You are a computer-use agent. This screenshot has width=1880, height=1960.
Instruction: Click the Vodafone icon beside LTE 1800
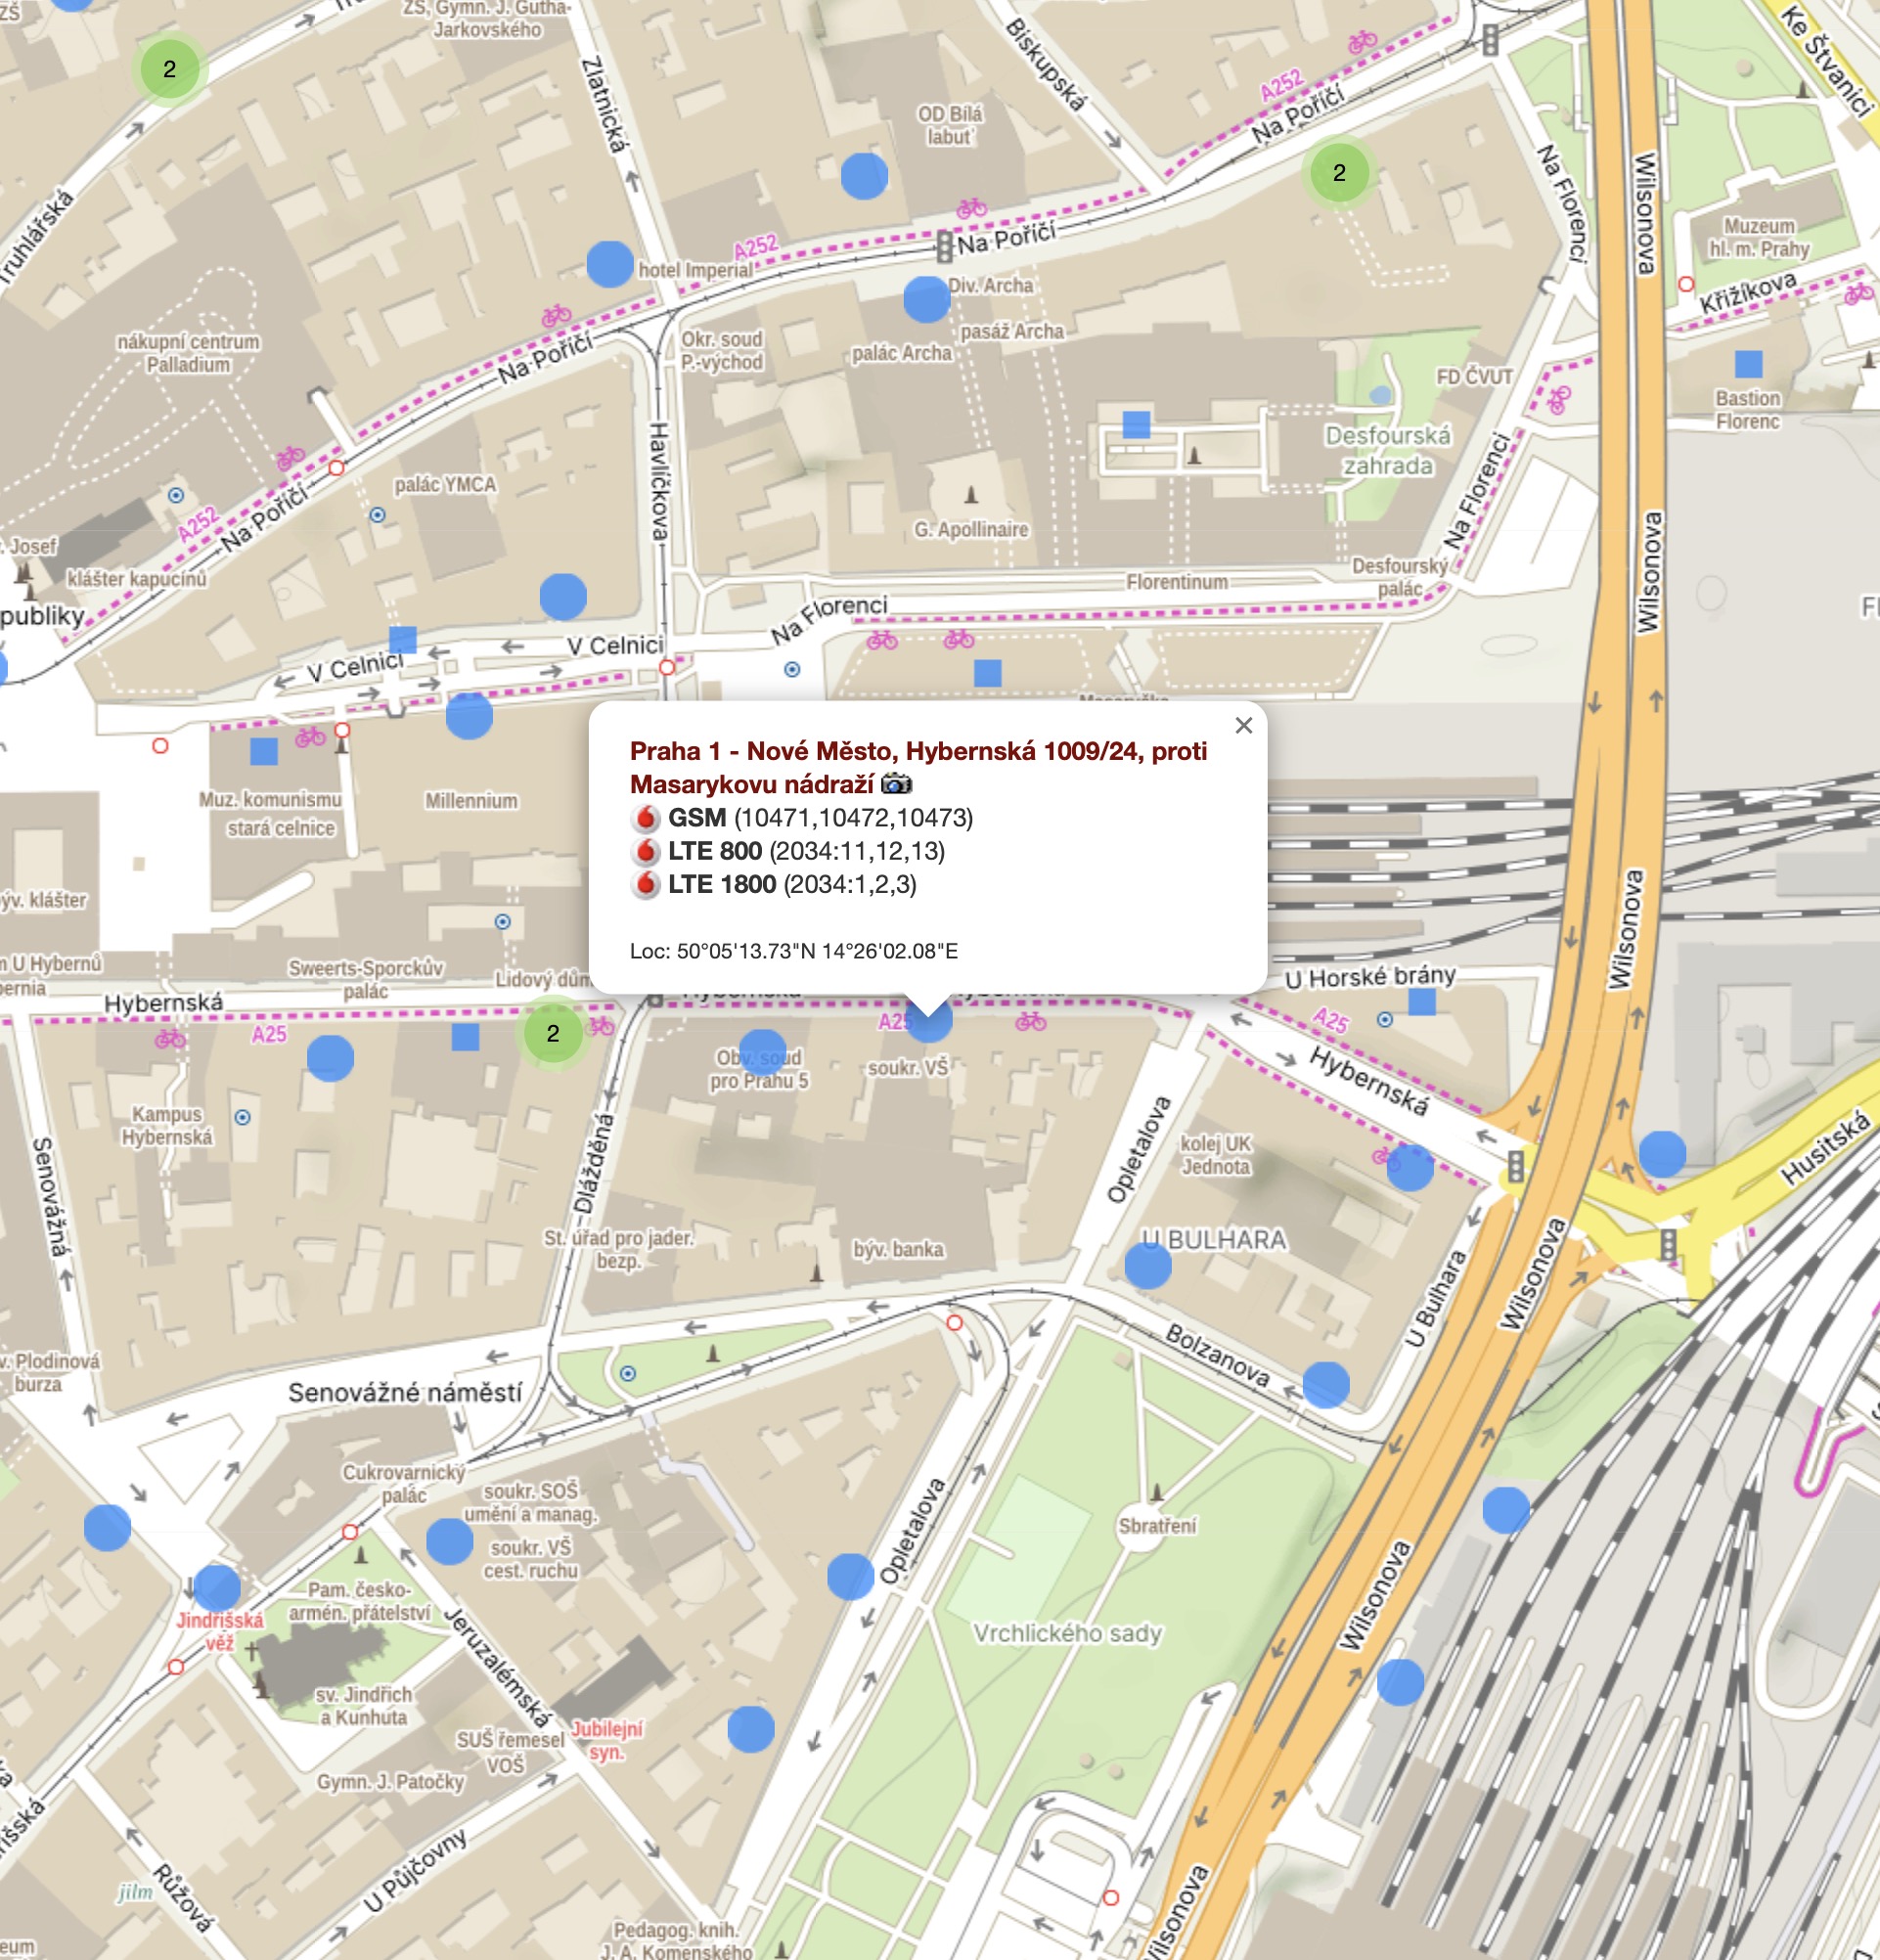646,884
